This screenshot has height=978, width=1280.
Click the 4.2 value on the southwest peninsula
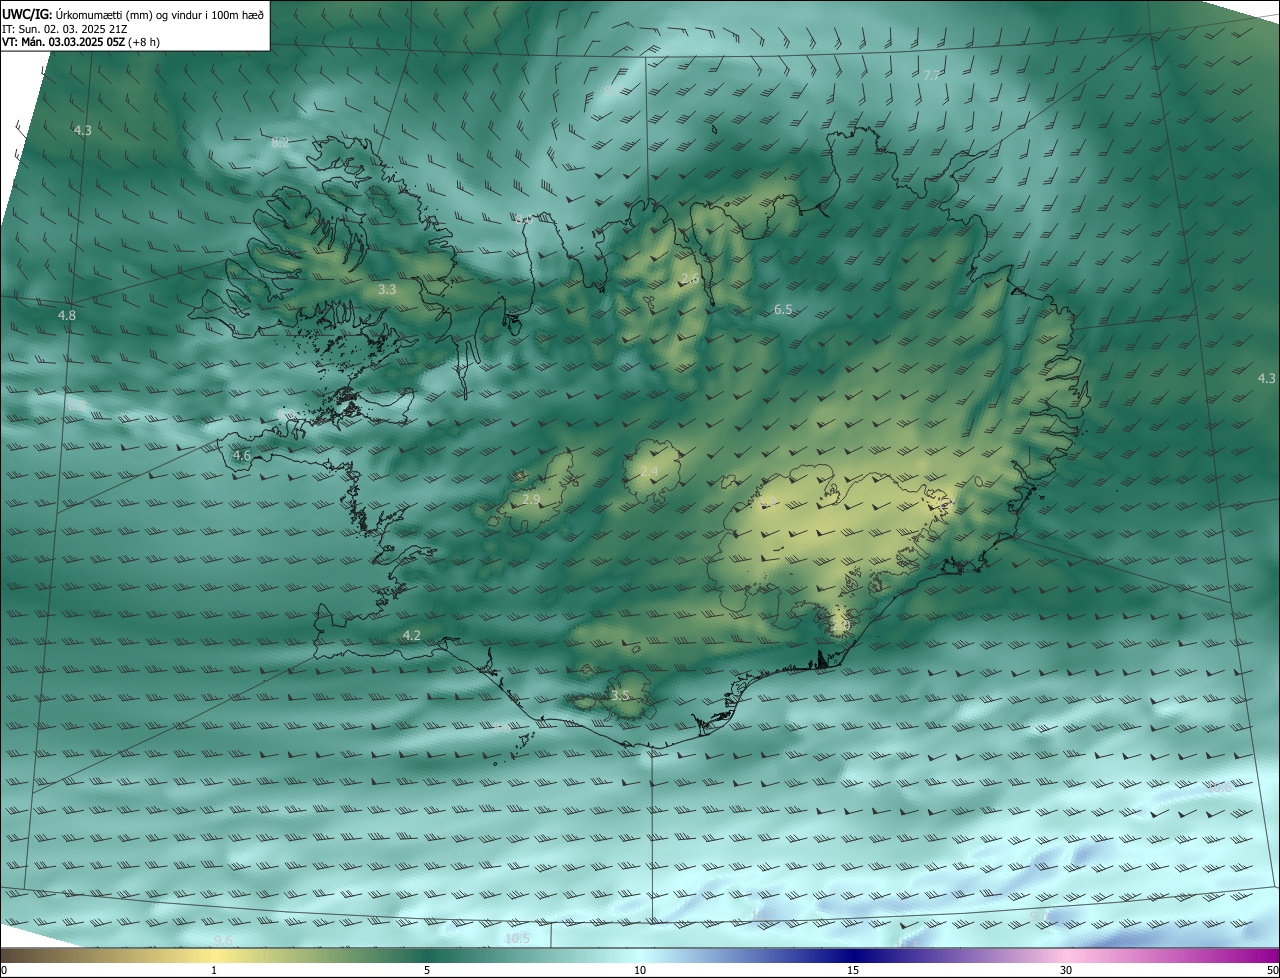(411, 635)
